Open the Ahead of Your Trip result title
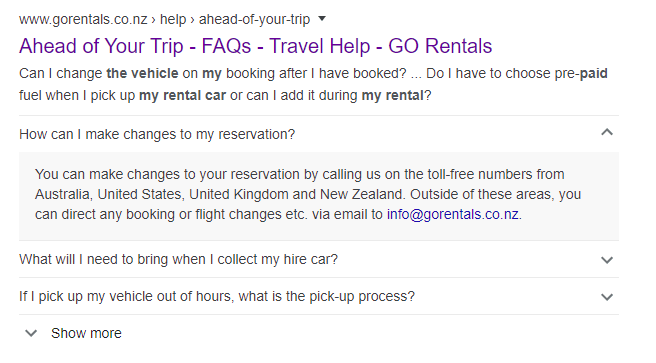Viewport: 656px width, 363px height. [255, 46]
